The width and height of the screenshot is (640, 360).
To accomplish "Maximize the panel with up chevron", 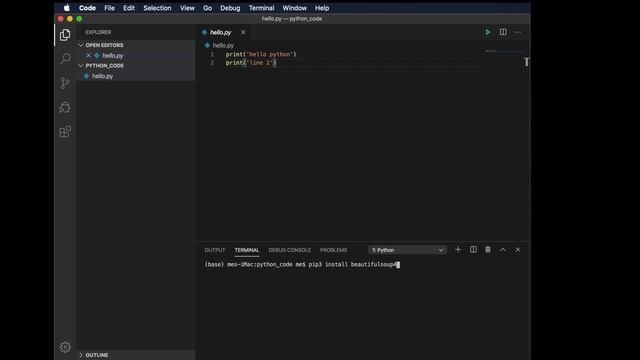I will 503,250.
